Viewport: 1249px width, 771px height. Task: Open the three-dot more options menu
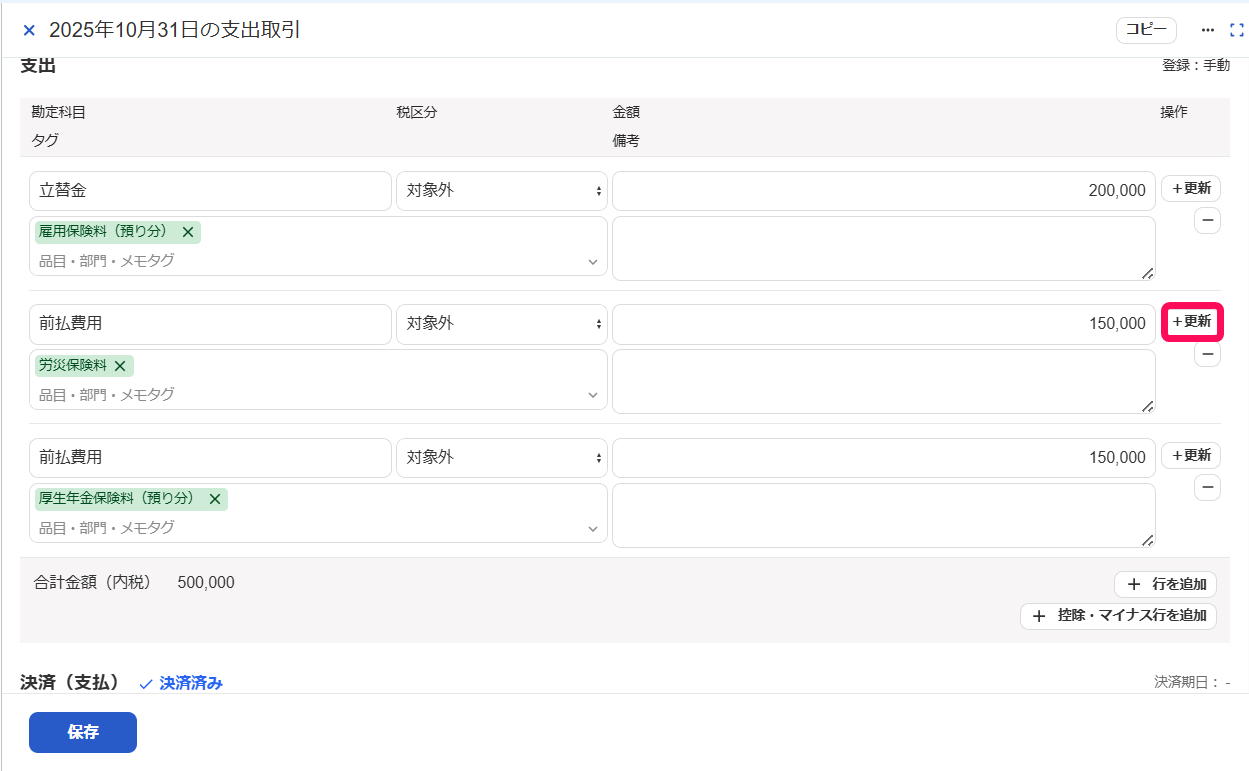[1208, 30]
